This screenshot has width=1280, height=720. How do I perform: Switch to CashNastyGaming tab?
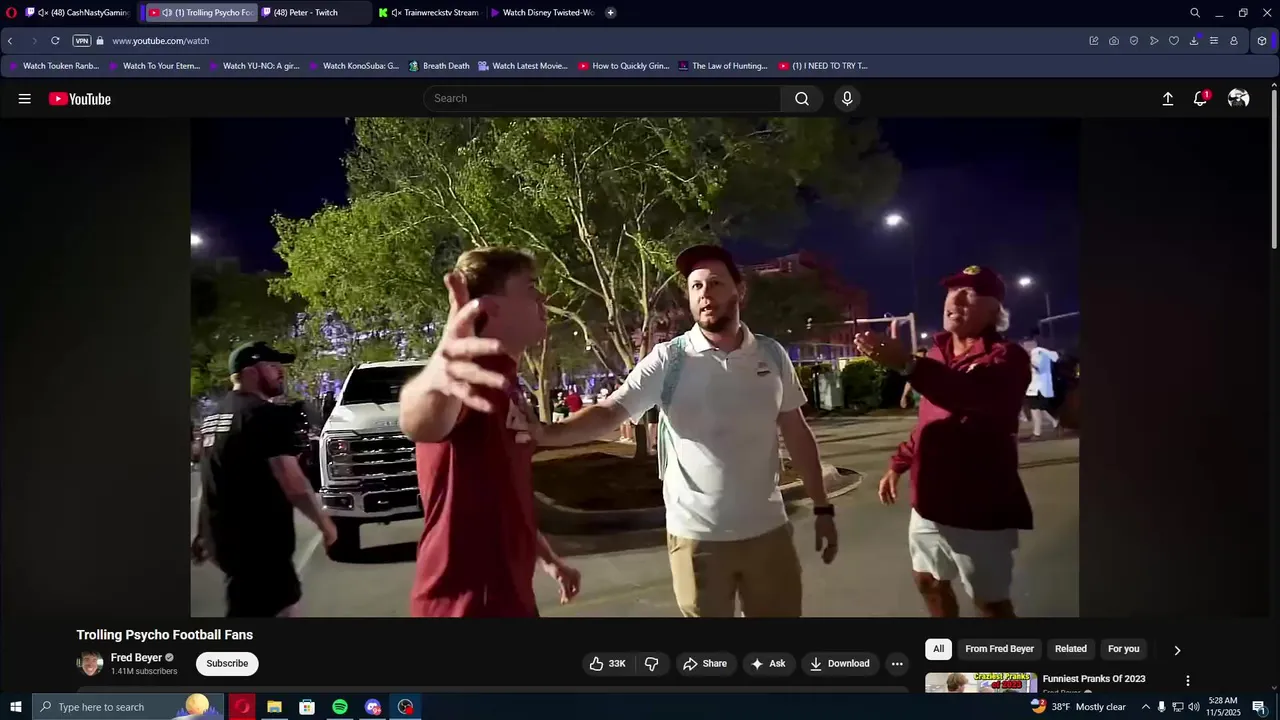(x=78, y=12)
